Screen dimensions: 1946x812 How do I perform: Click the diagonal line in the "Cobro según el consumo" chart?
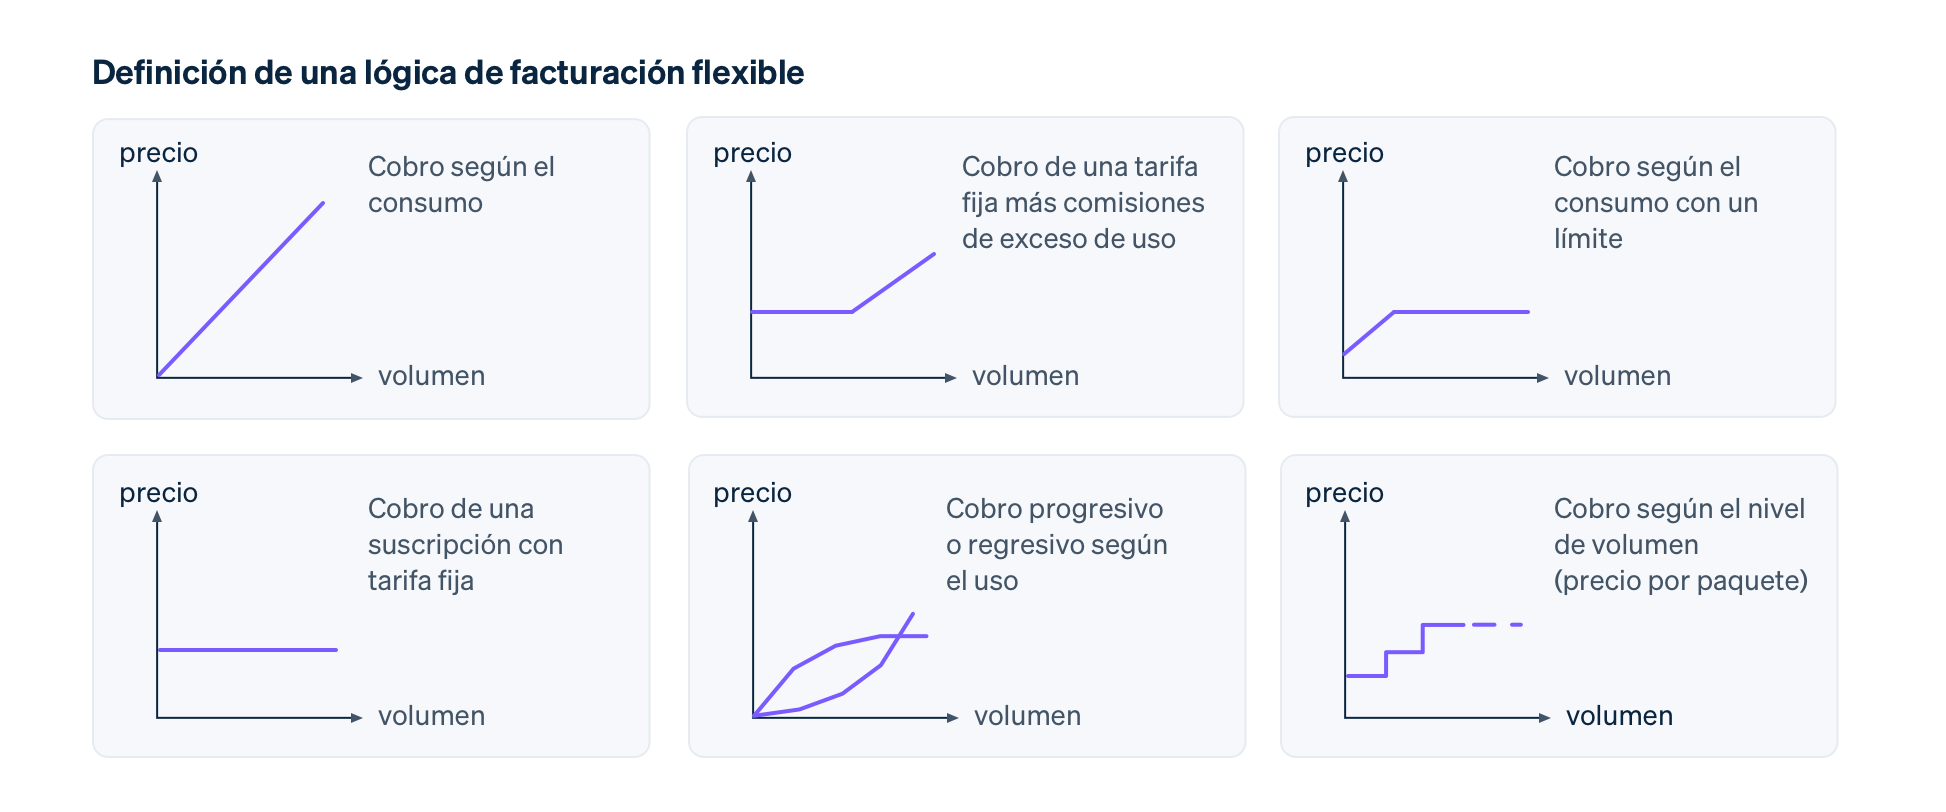pos(241,290)
